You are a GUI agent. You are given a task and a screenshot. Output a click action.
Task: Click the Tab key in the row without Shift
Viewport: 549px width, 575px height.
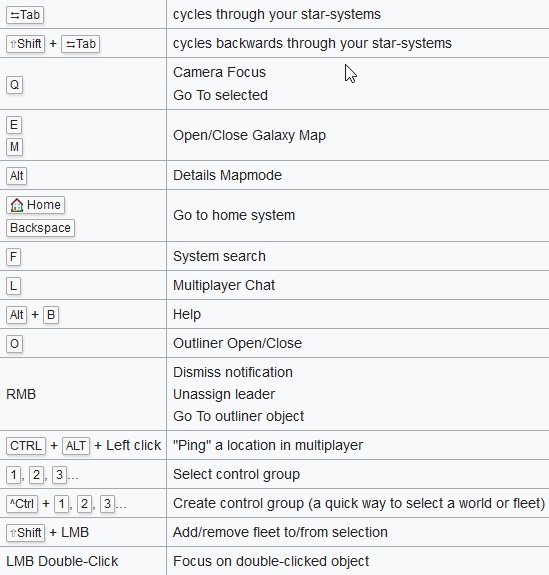(x=25, y=15)
